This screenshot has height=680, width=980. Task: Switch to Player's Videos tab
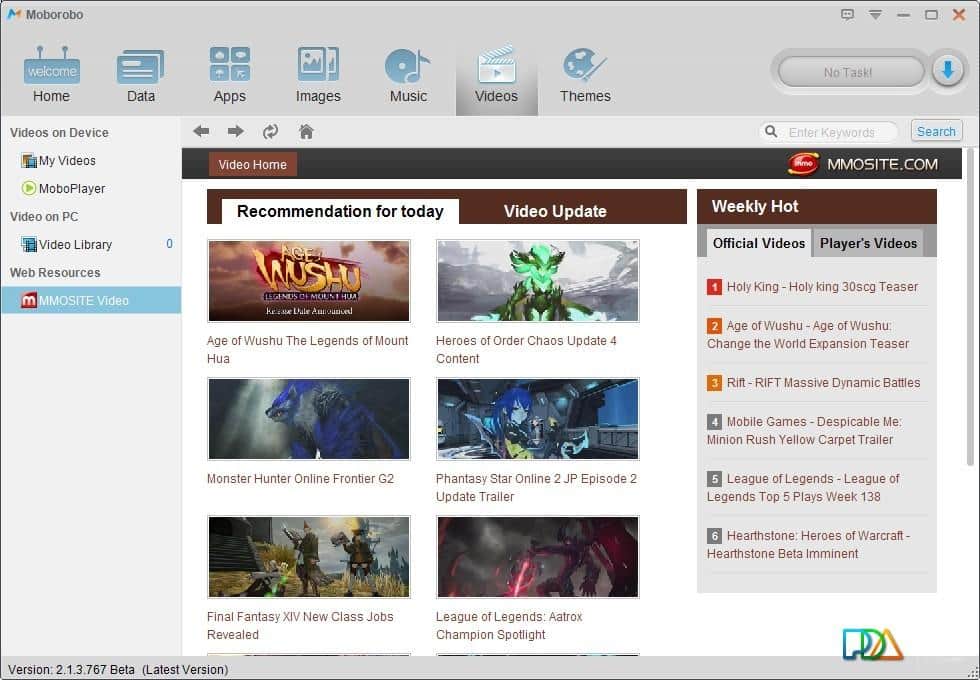tap(868, 243)
